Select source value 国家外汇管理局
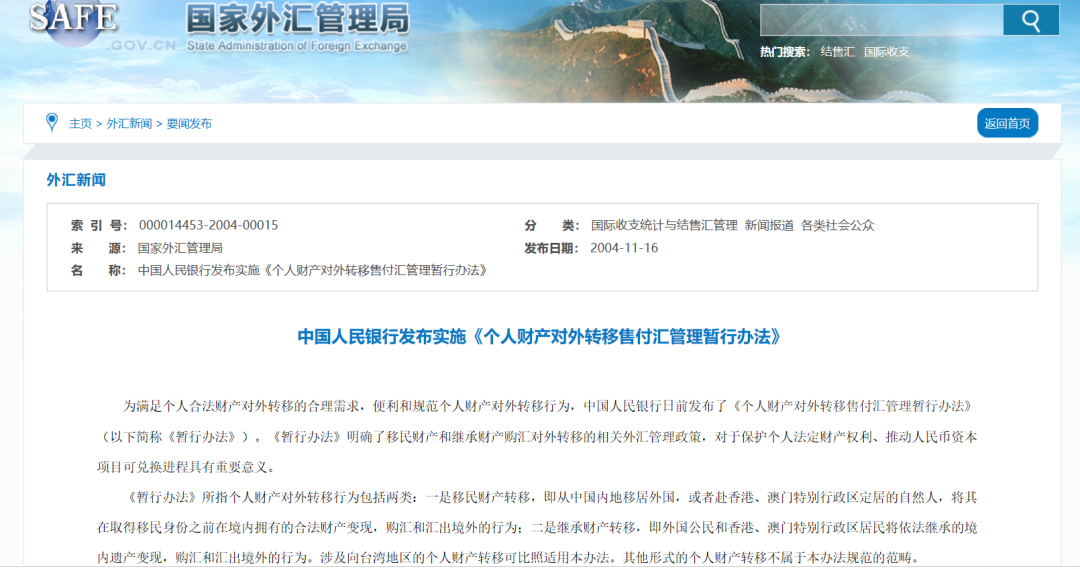The image size is (1080, 569). tap(180, 248)
